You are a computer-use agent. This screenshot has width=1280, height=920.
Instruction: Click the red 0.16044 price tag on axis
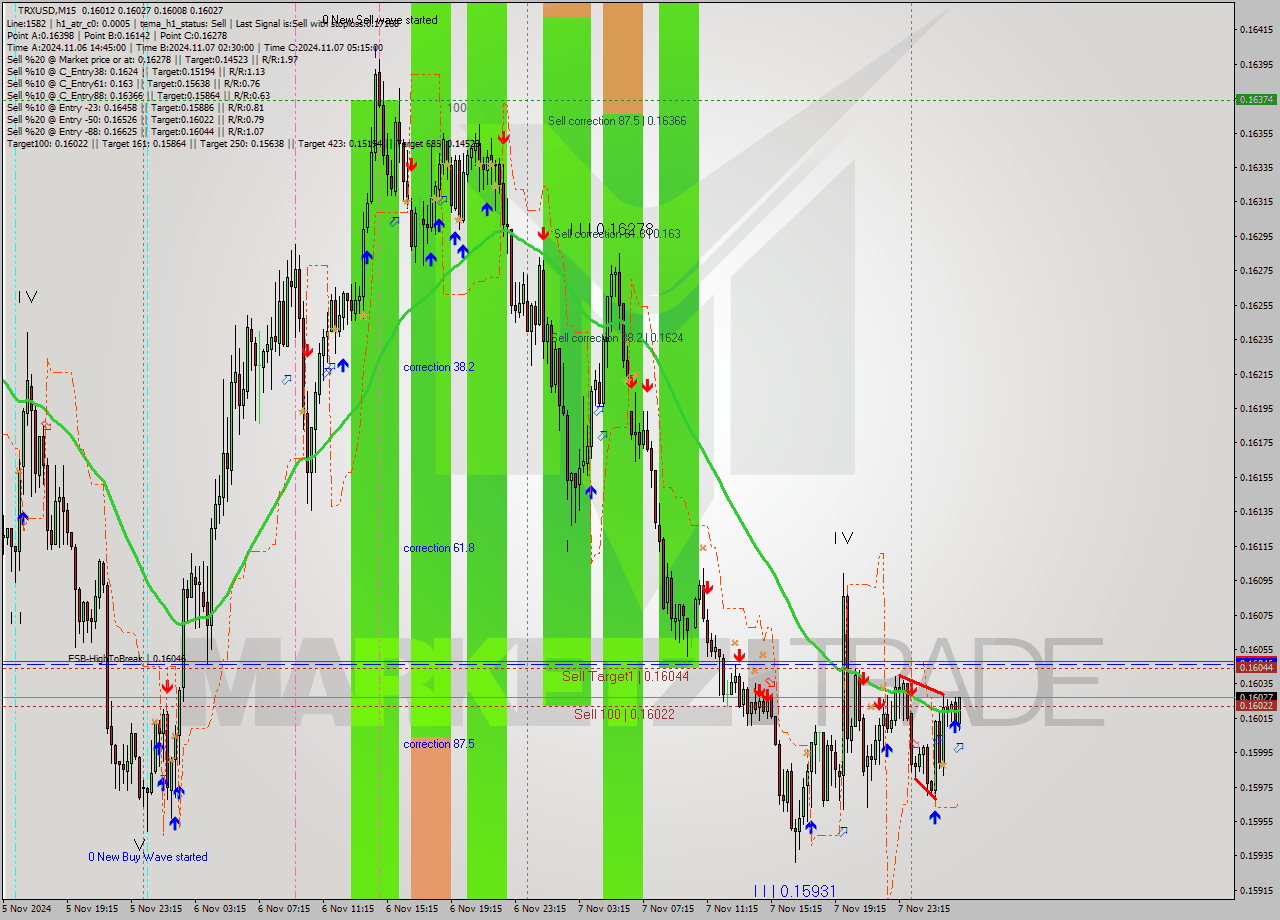(x=1256, y=666)
